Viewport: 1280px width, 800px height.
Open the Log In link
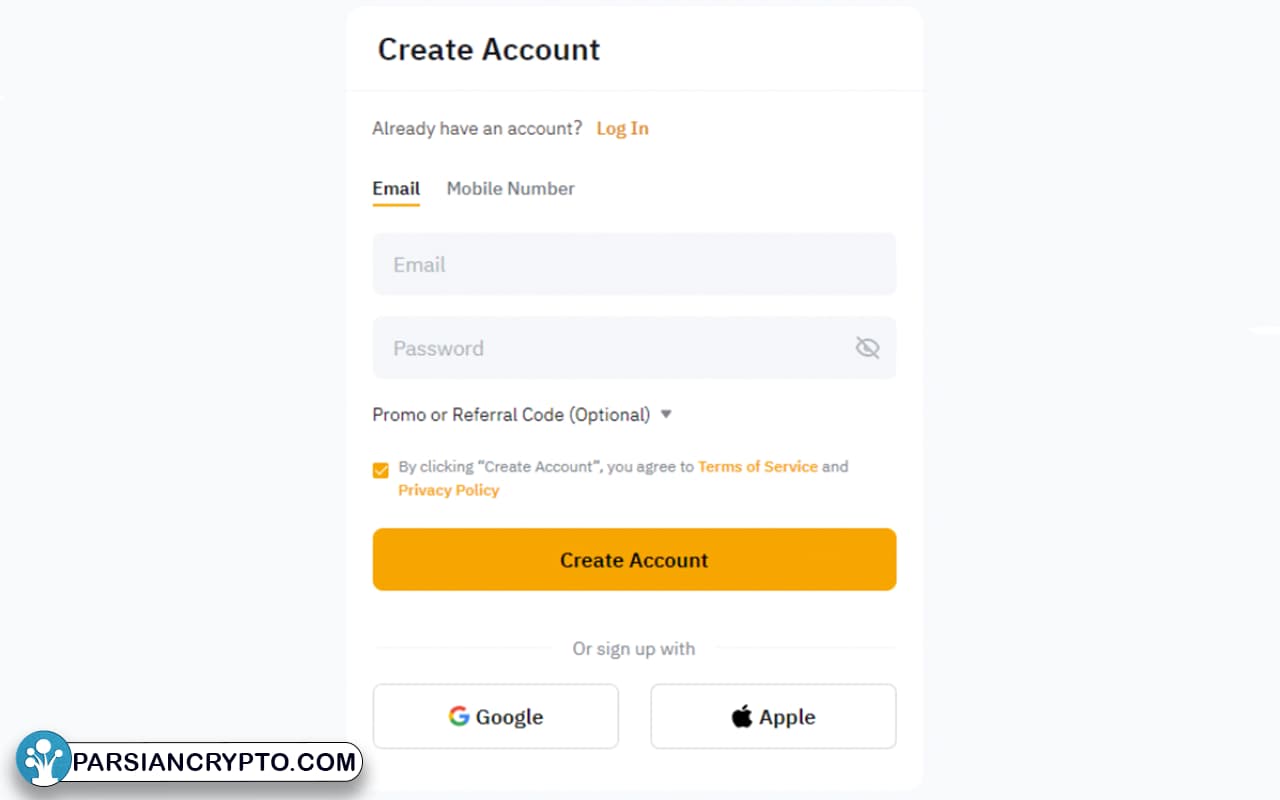point(622,128)
